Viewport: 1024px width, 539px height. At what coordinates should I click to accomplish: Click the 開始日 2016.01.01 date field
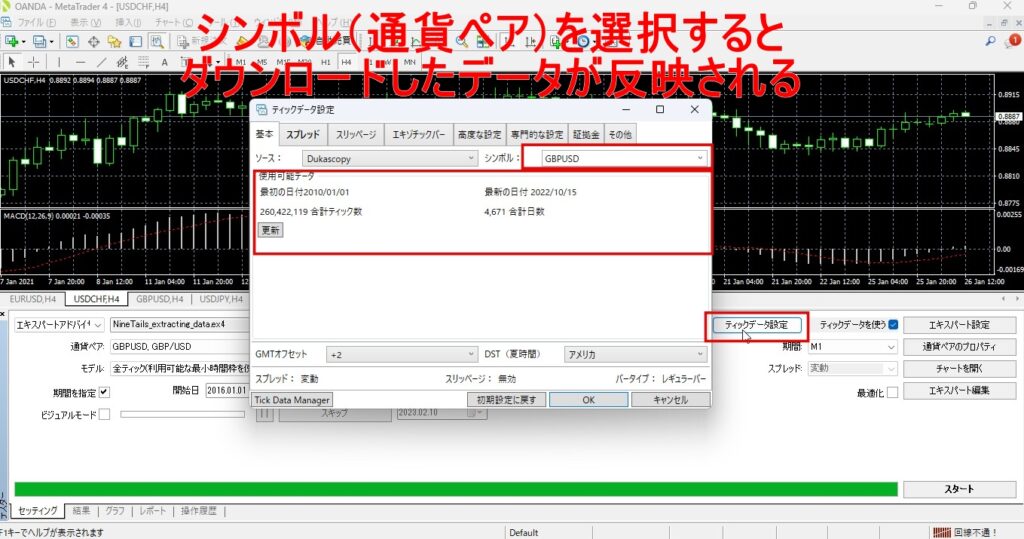227,390
